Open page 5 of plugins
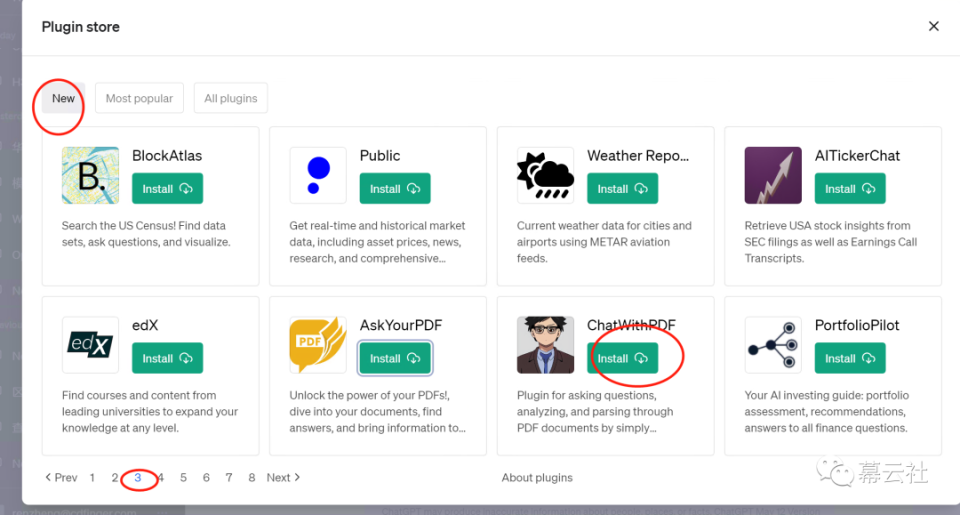 pos(183,477)
